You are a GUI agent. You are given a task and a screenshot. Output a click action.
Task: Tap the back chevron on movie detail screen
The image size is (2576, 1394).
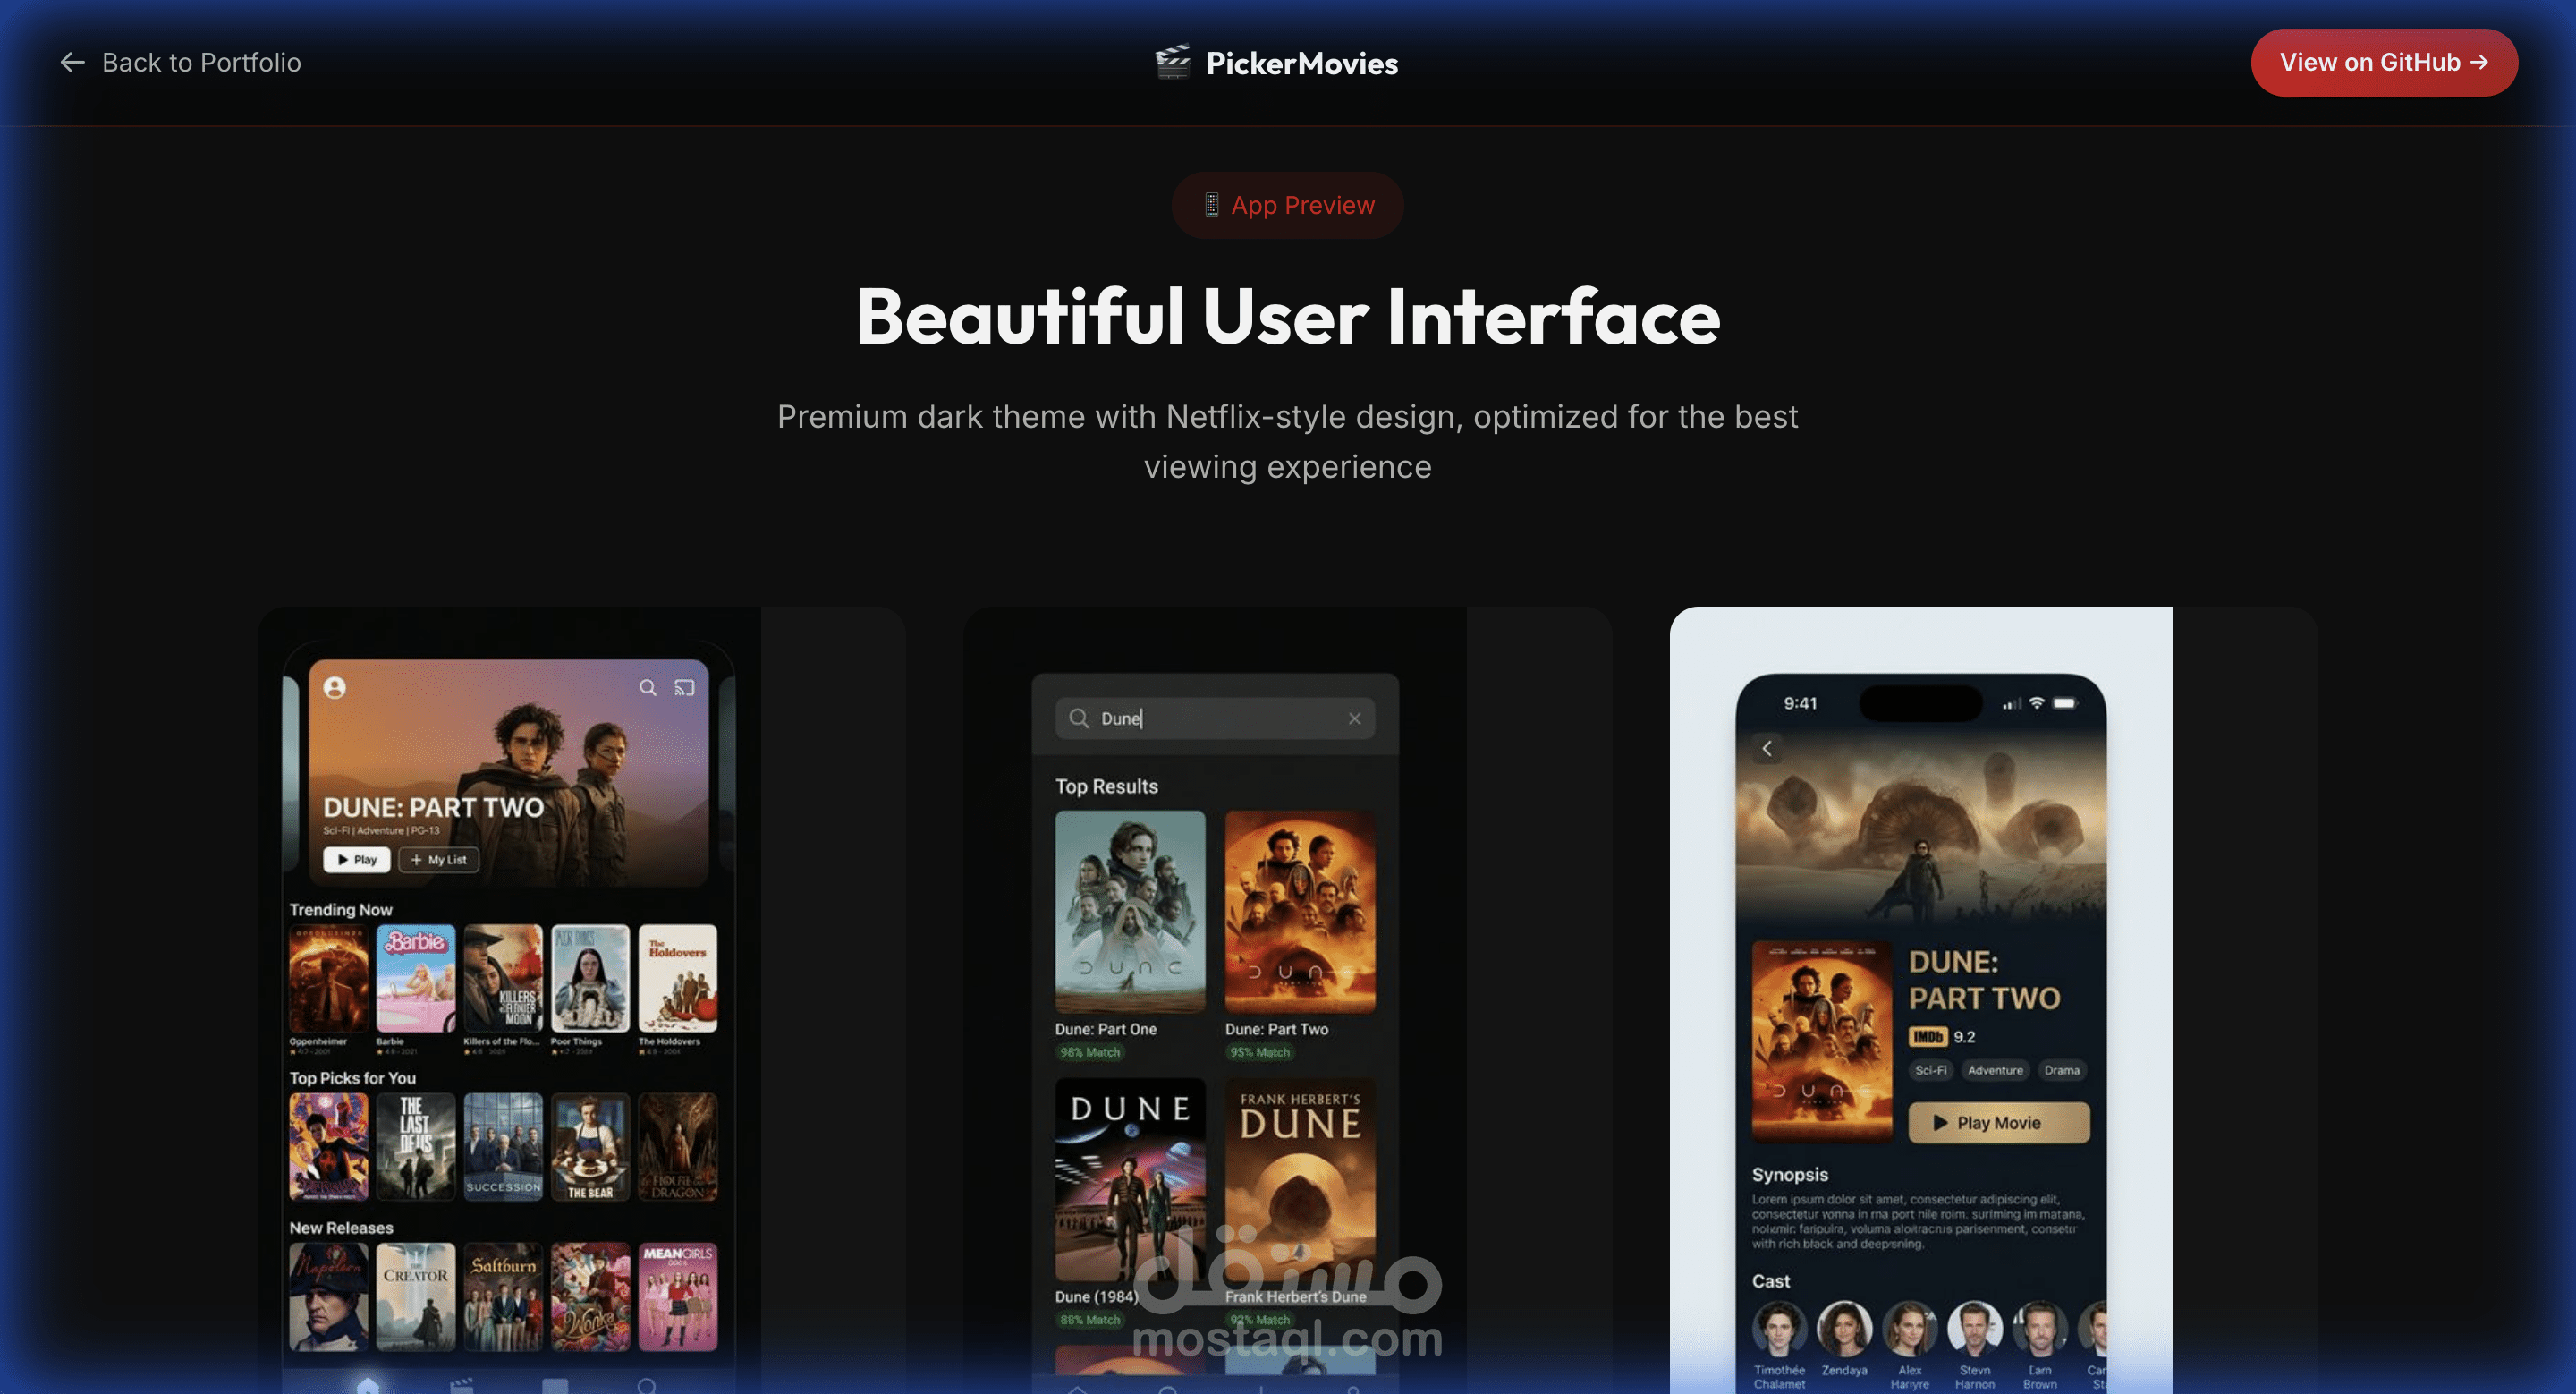[1767, 749]
